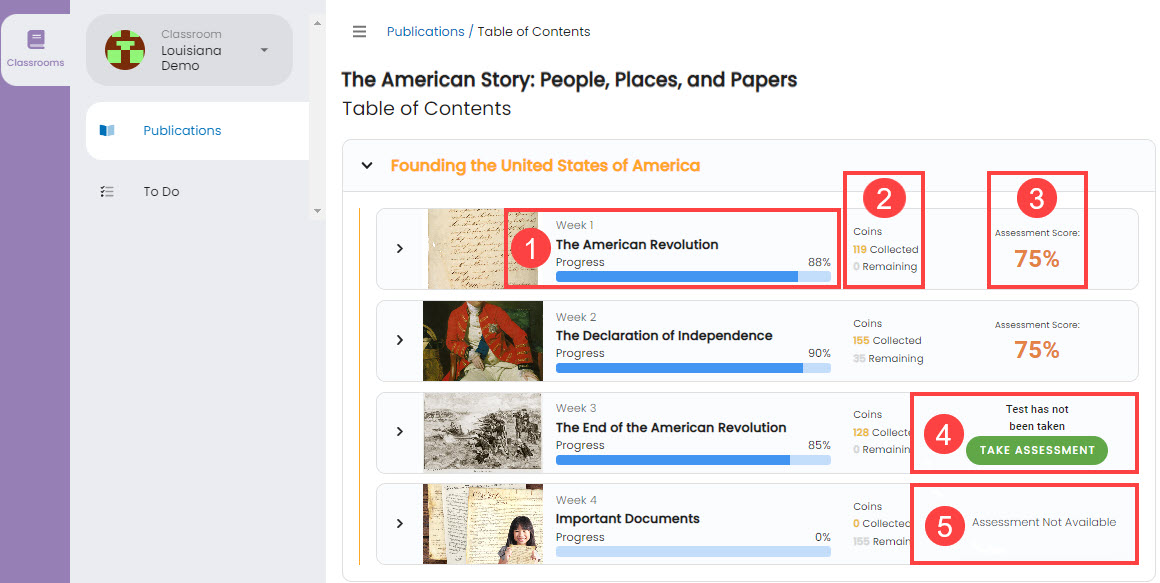Collapse the Founding the United States section
This screenshot has height=583, width=1160.
367,165
